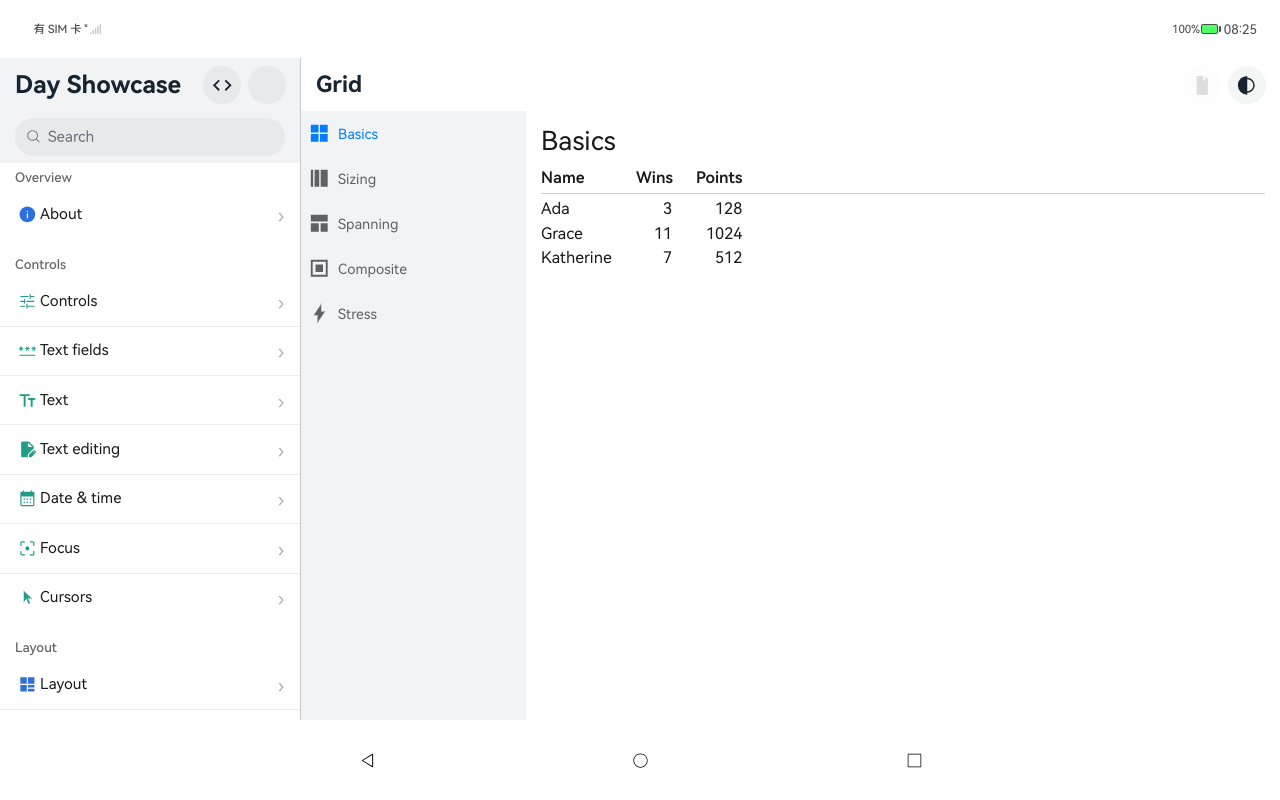
Task: Click the document icon in Grid header
Action: pos(1202,85)
